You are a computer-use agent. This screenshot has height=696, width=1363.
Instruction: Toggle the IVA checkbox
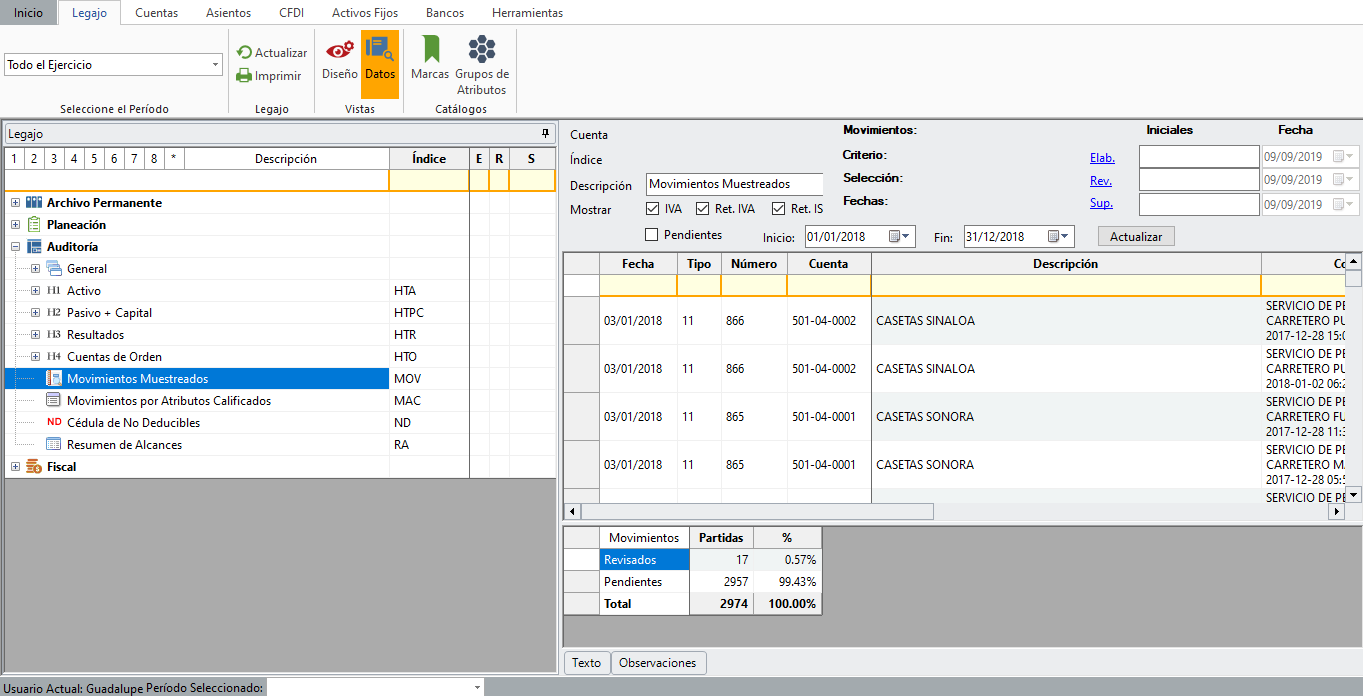click(653, 209)
